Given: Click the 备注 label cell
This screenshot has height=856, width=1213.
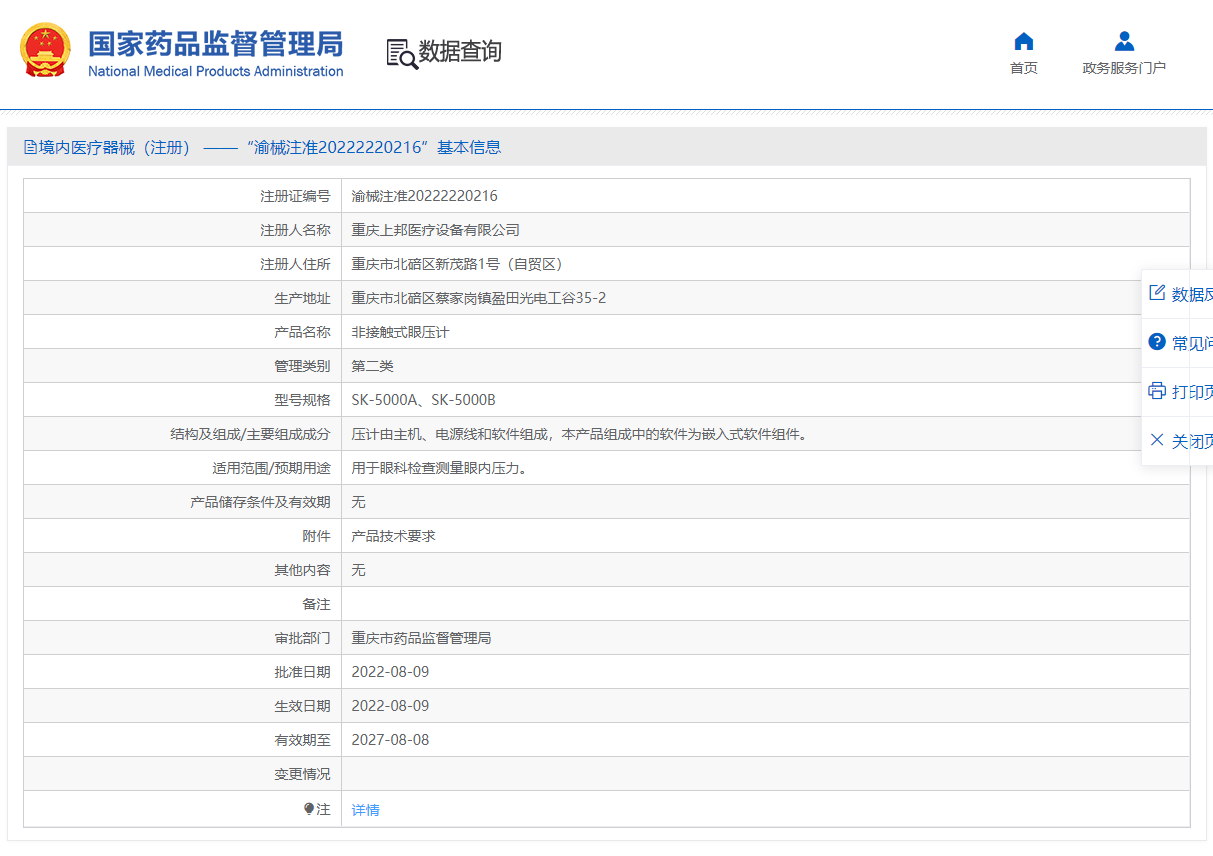Looking at the screenshot, I should [183, 604].
